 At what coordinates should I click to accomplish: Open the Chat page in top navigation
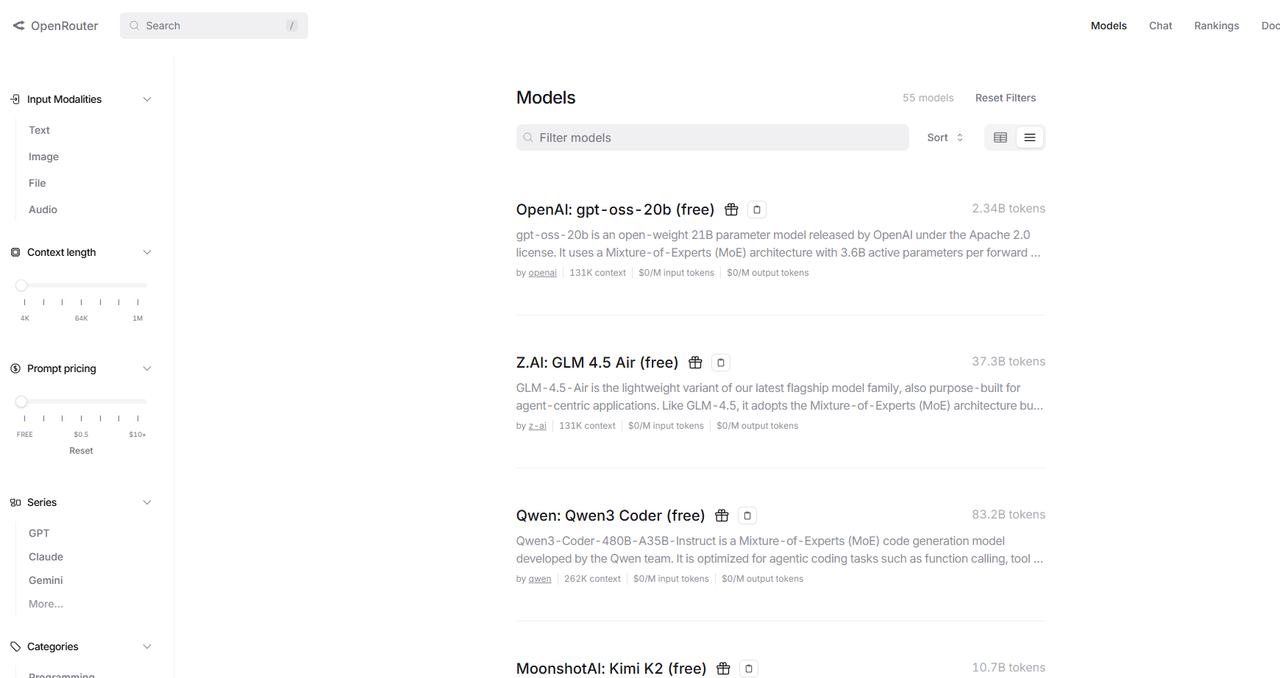[x=1160, y=26]
